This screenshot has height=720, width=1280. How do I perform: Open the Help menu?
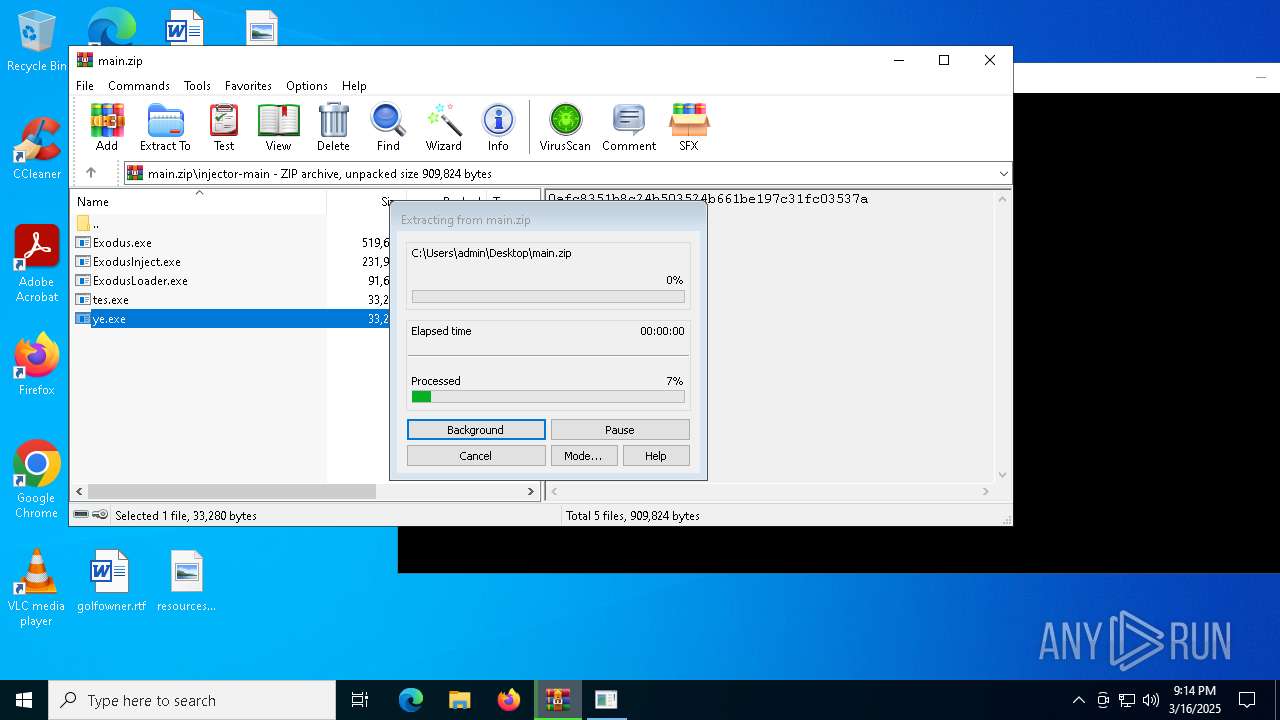[x=354, y=86]
